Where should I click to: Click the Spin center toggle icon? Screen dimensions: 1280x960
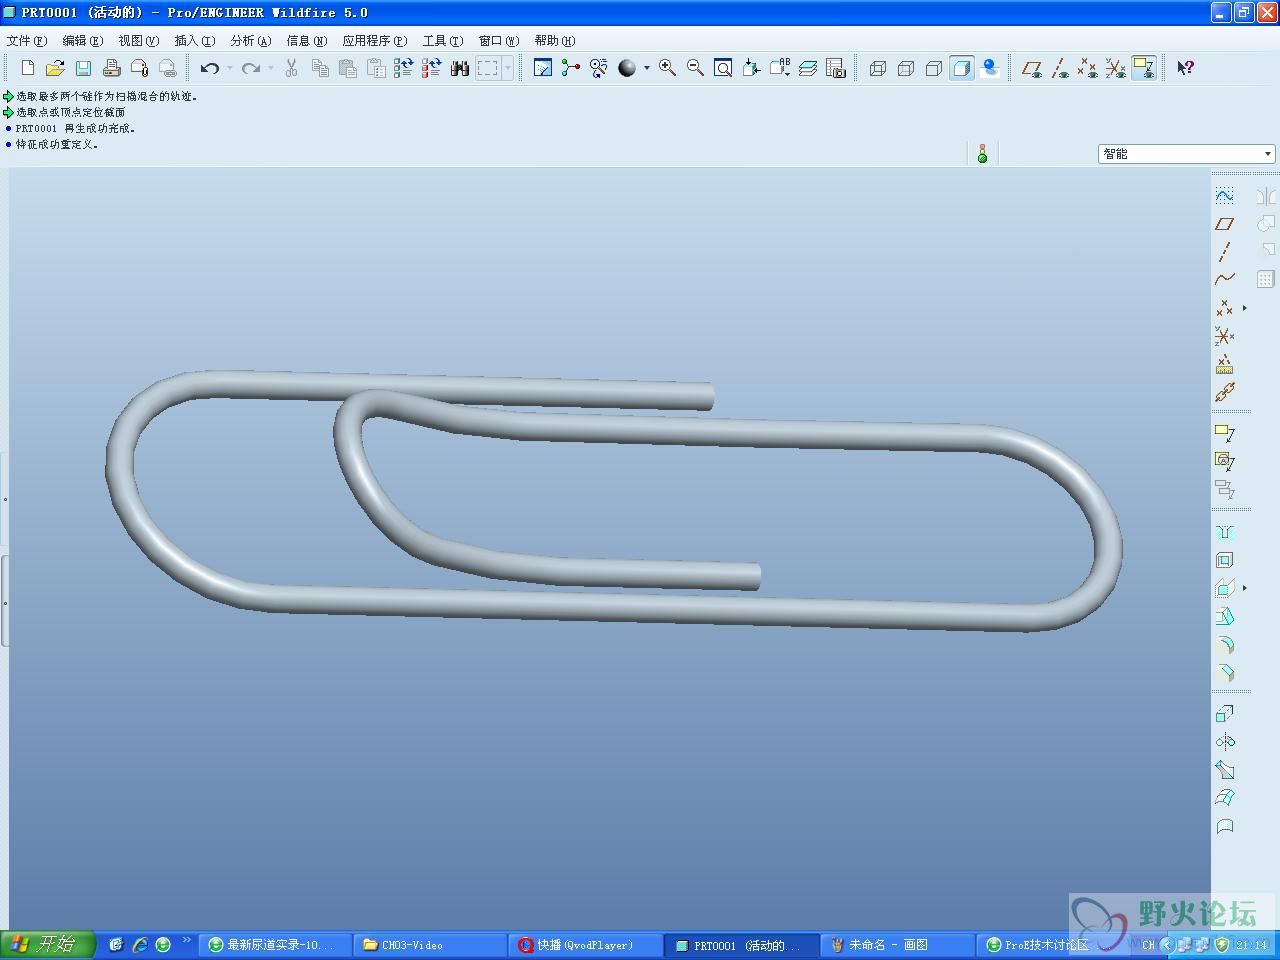[x=571, y=68]
